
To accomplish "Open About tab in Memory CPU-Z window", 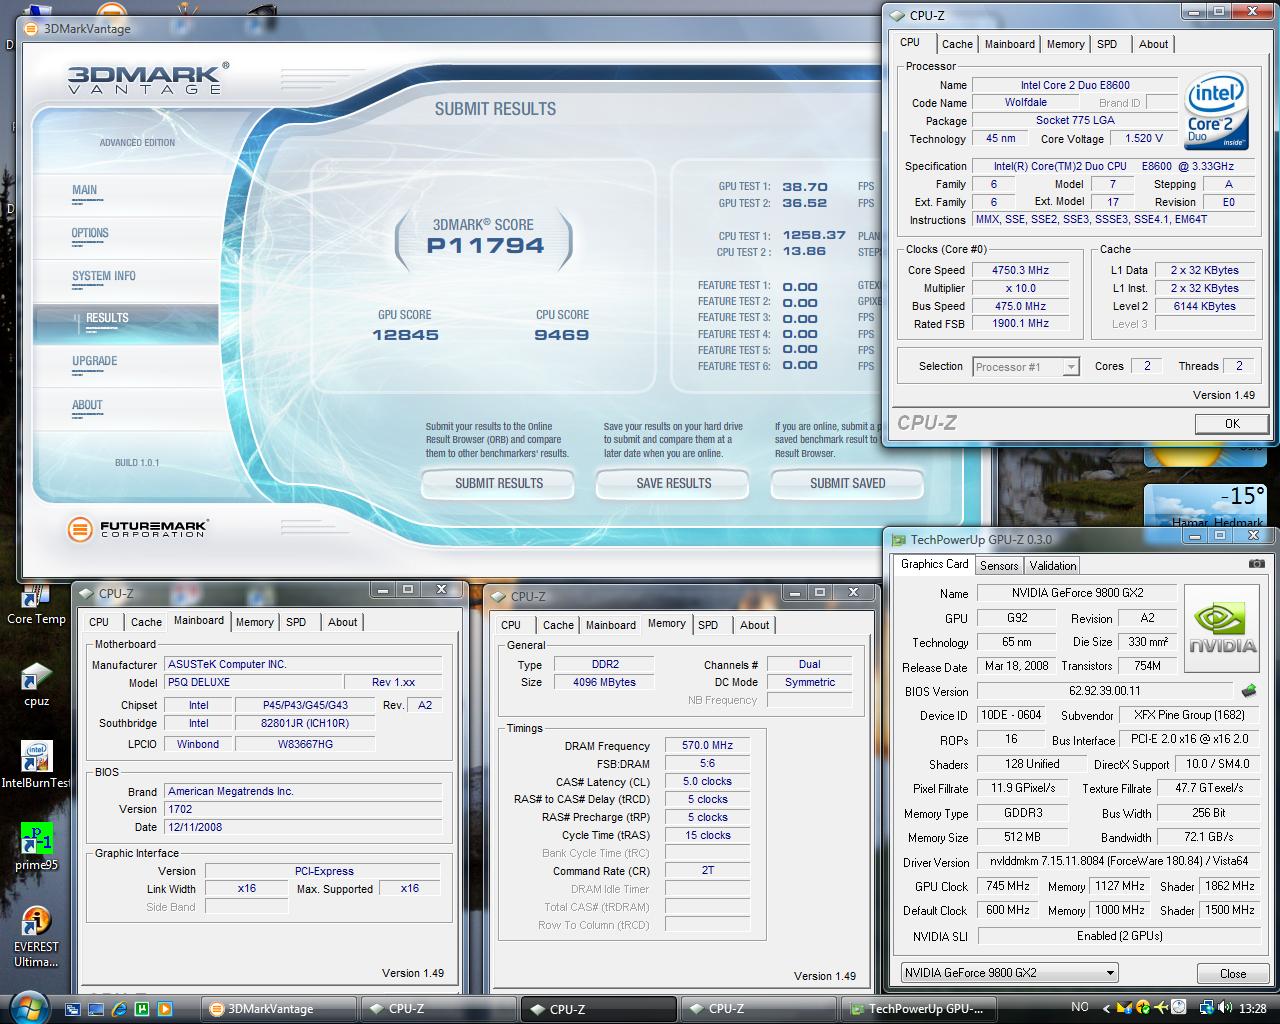I will [755, 625].
